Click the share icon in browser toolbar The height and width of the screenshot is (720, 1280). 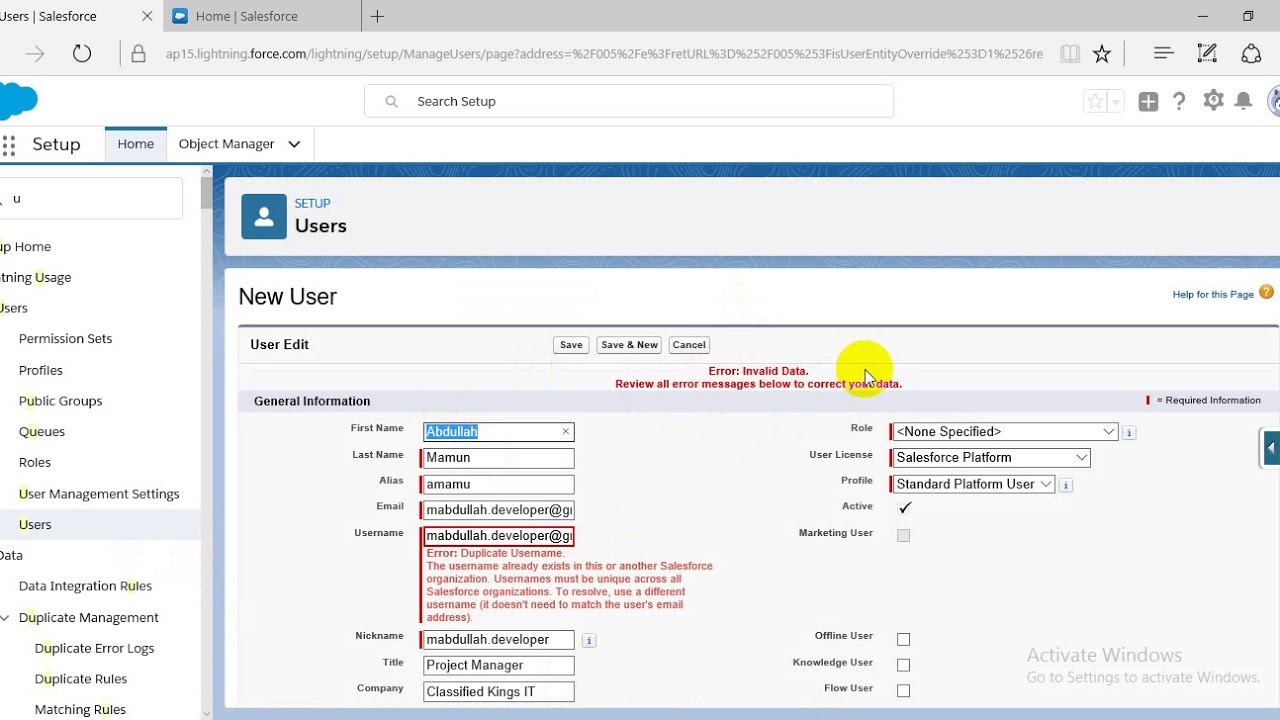(1251, 54)
